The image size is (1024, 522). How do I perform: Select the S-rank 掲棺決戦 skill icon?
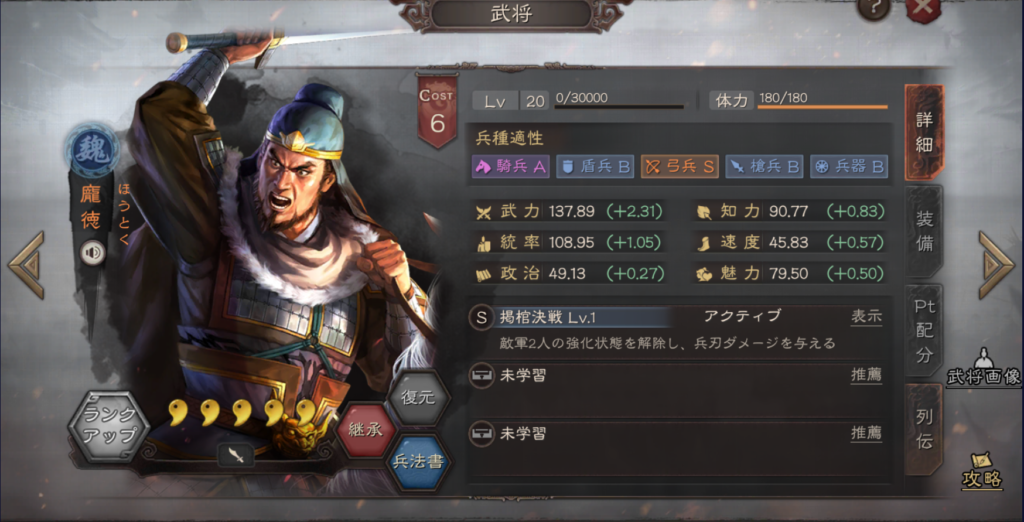point(482,318)
